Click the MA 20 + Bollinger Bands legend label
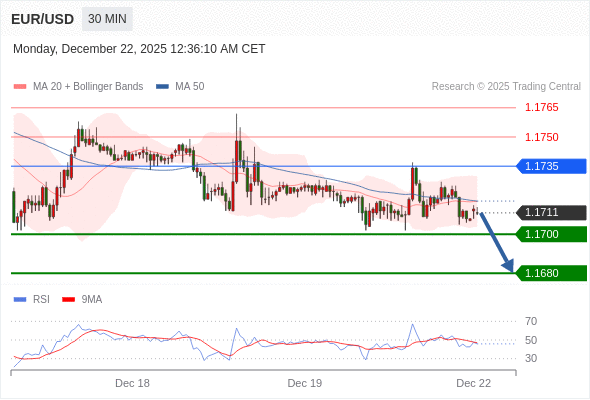 [x=88, y=87]
